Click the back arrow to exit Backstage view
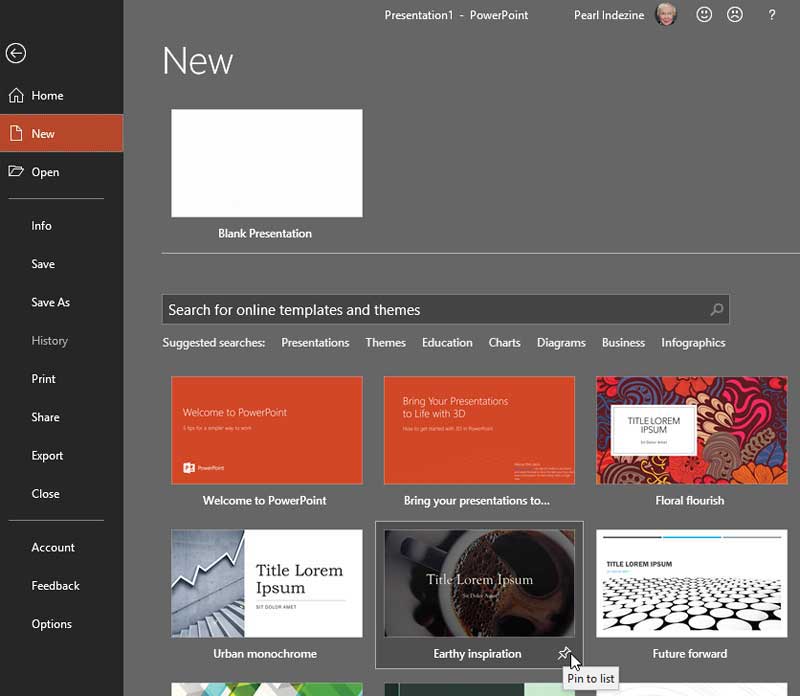 pos(15,53)
